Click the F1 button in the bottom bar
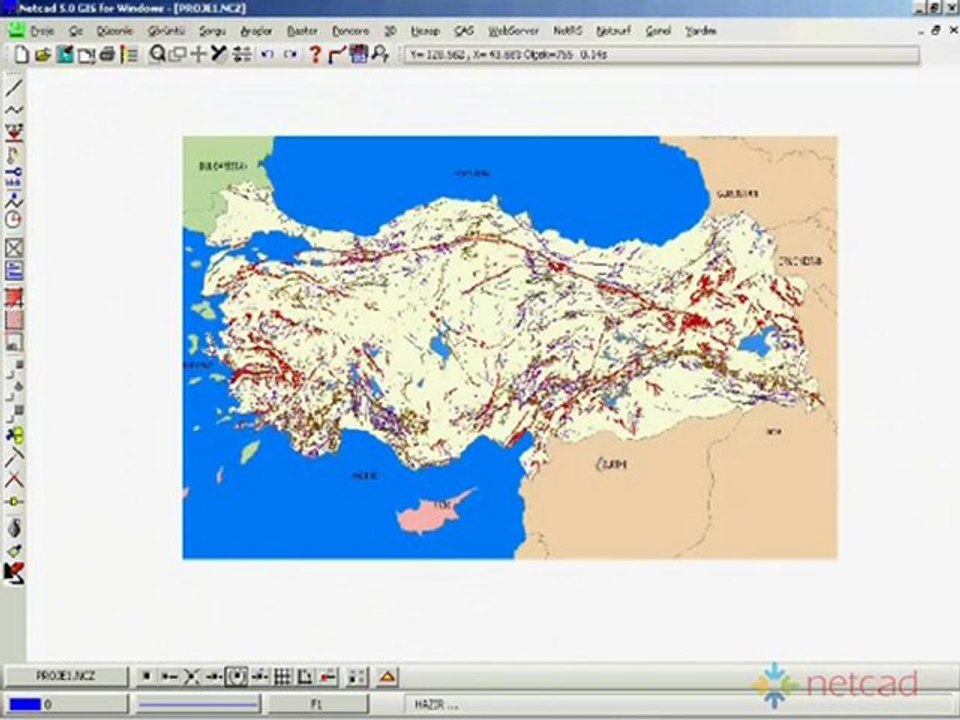The width and height of the screenshot is (960, 720). click(317, 705)
